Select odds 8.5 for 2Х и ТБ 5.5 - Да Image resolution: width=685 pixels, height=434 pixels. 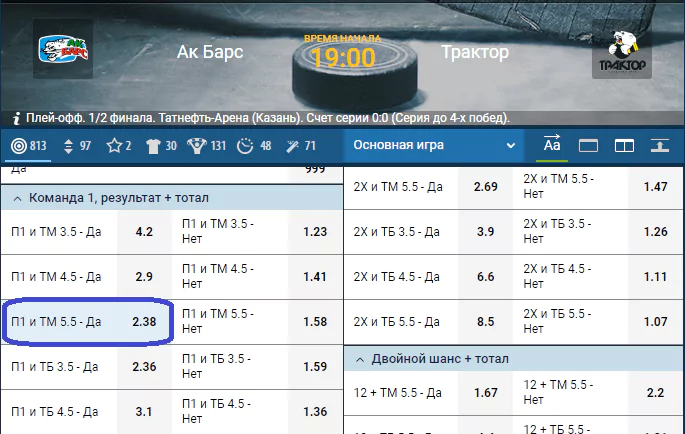(485, 322)
